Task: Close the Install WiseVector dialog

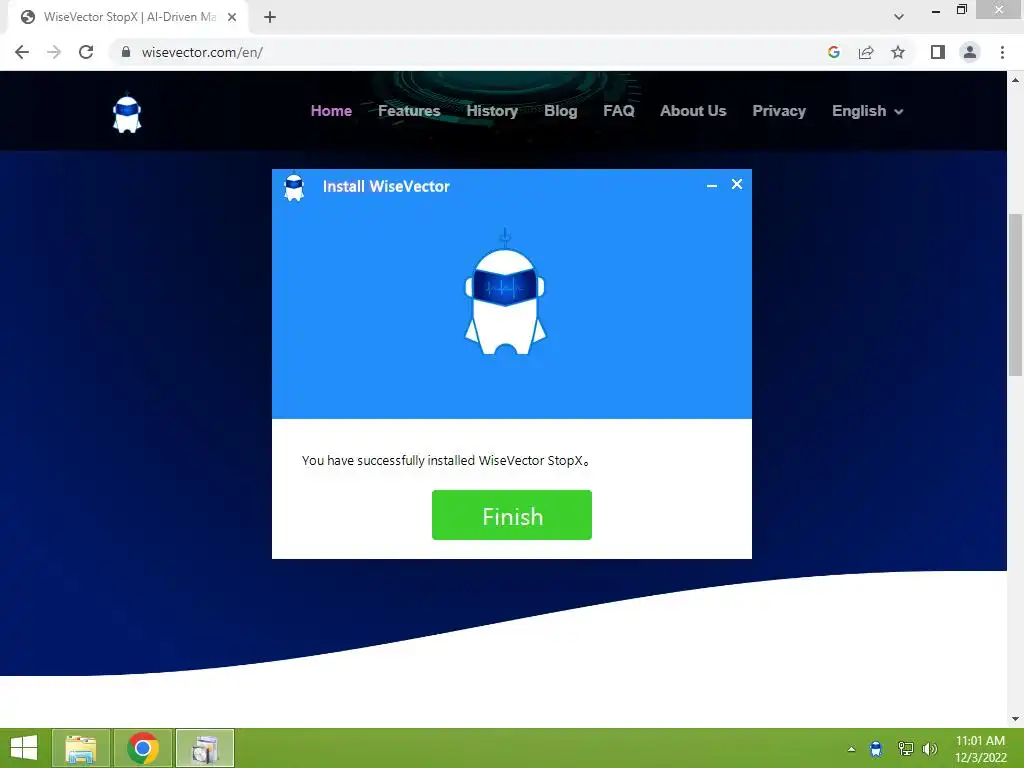Action: [x=737, y=184]
